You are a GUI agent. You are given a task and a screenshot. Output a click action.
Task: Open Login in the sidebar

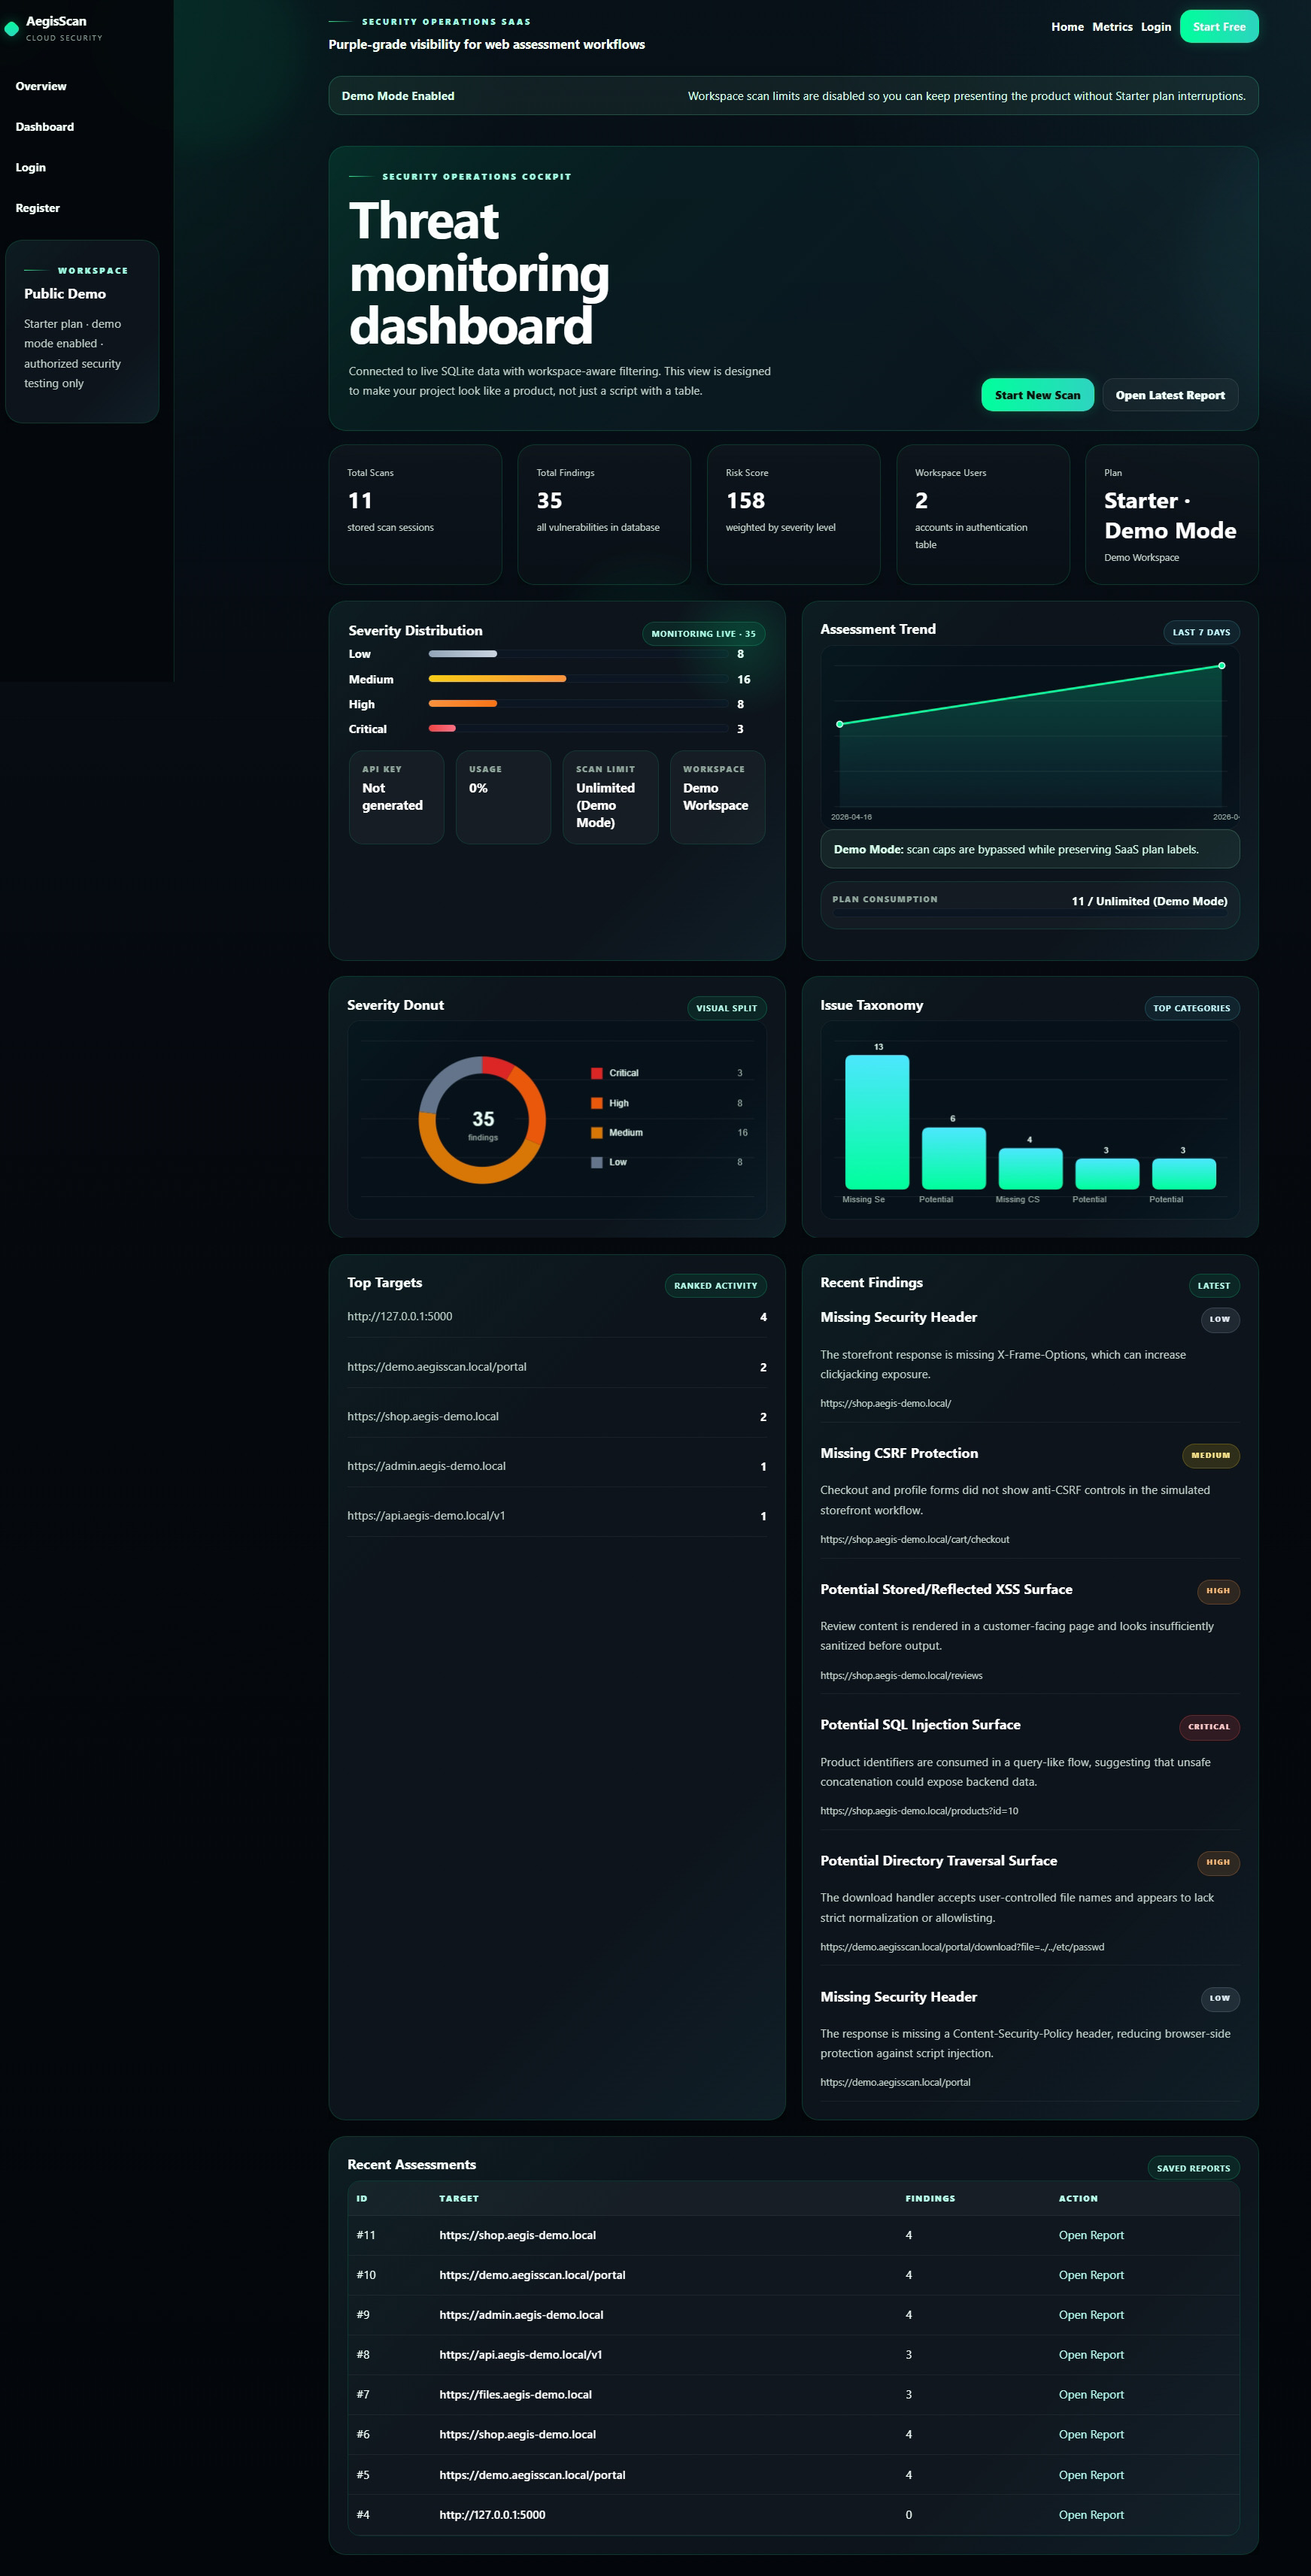pos(31,167)
